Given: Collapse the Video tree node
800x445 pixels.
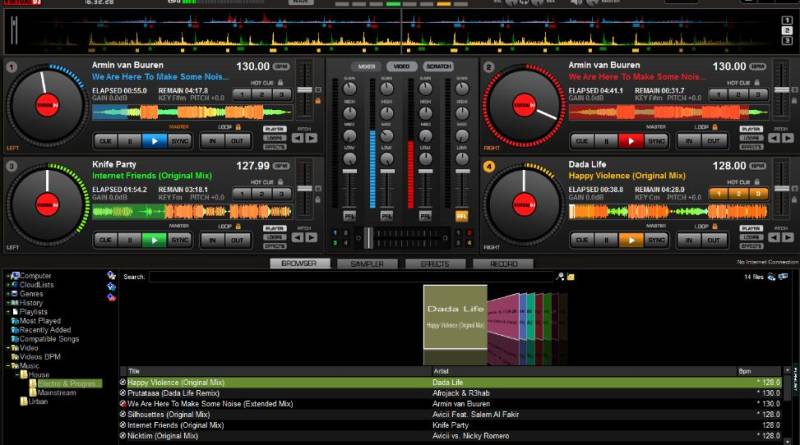Looking at the screenshot, I should (8, 348).
